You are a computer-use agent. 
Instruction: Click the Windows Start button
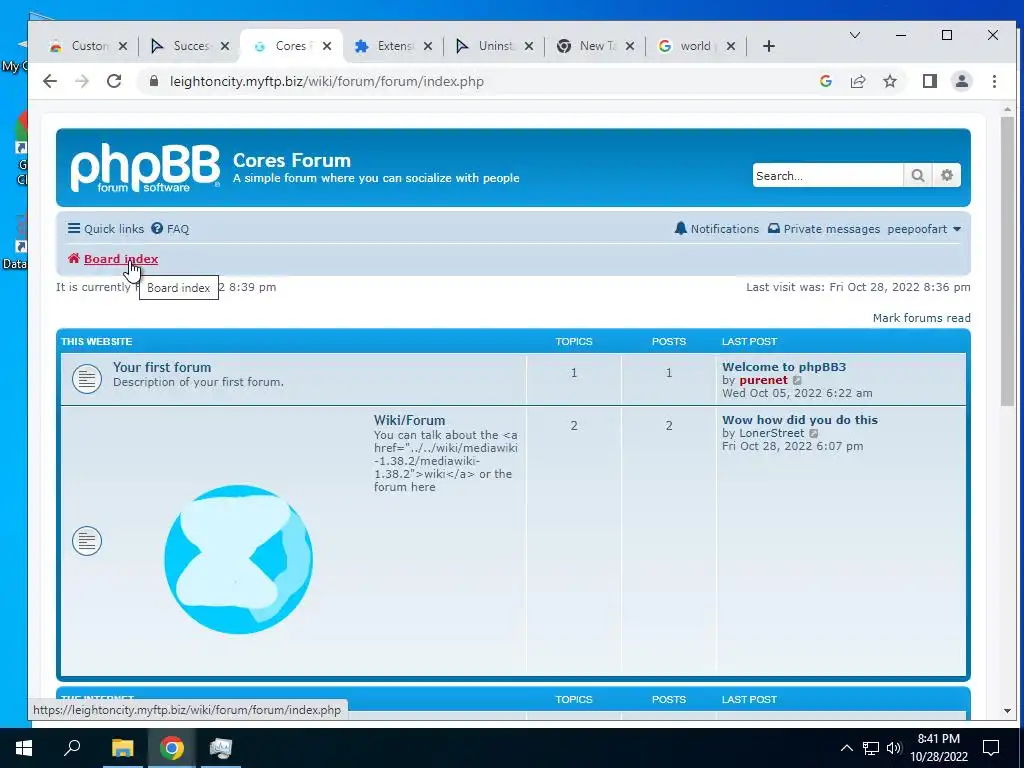click(x=24, y=748)
